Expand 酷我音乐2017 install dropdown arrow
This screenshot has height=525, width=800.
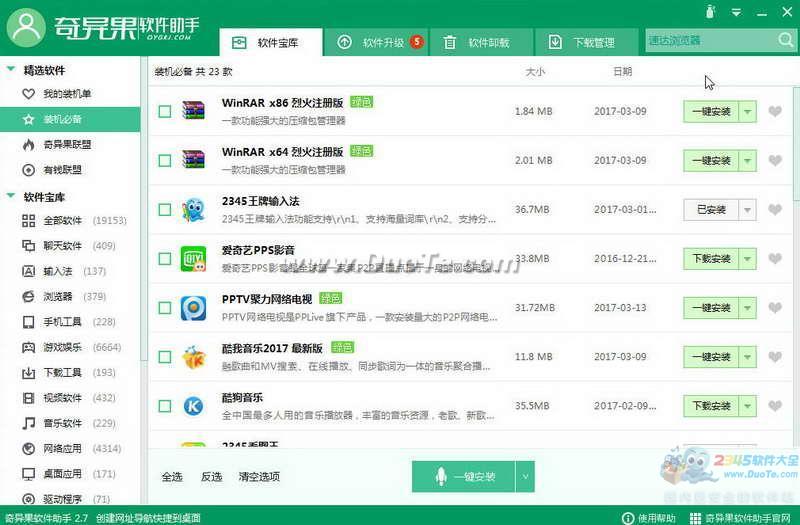(x=747, y=357)
